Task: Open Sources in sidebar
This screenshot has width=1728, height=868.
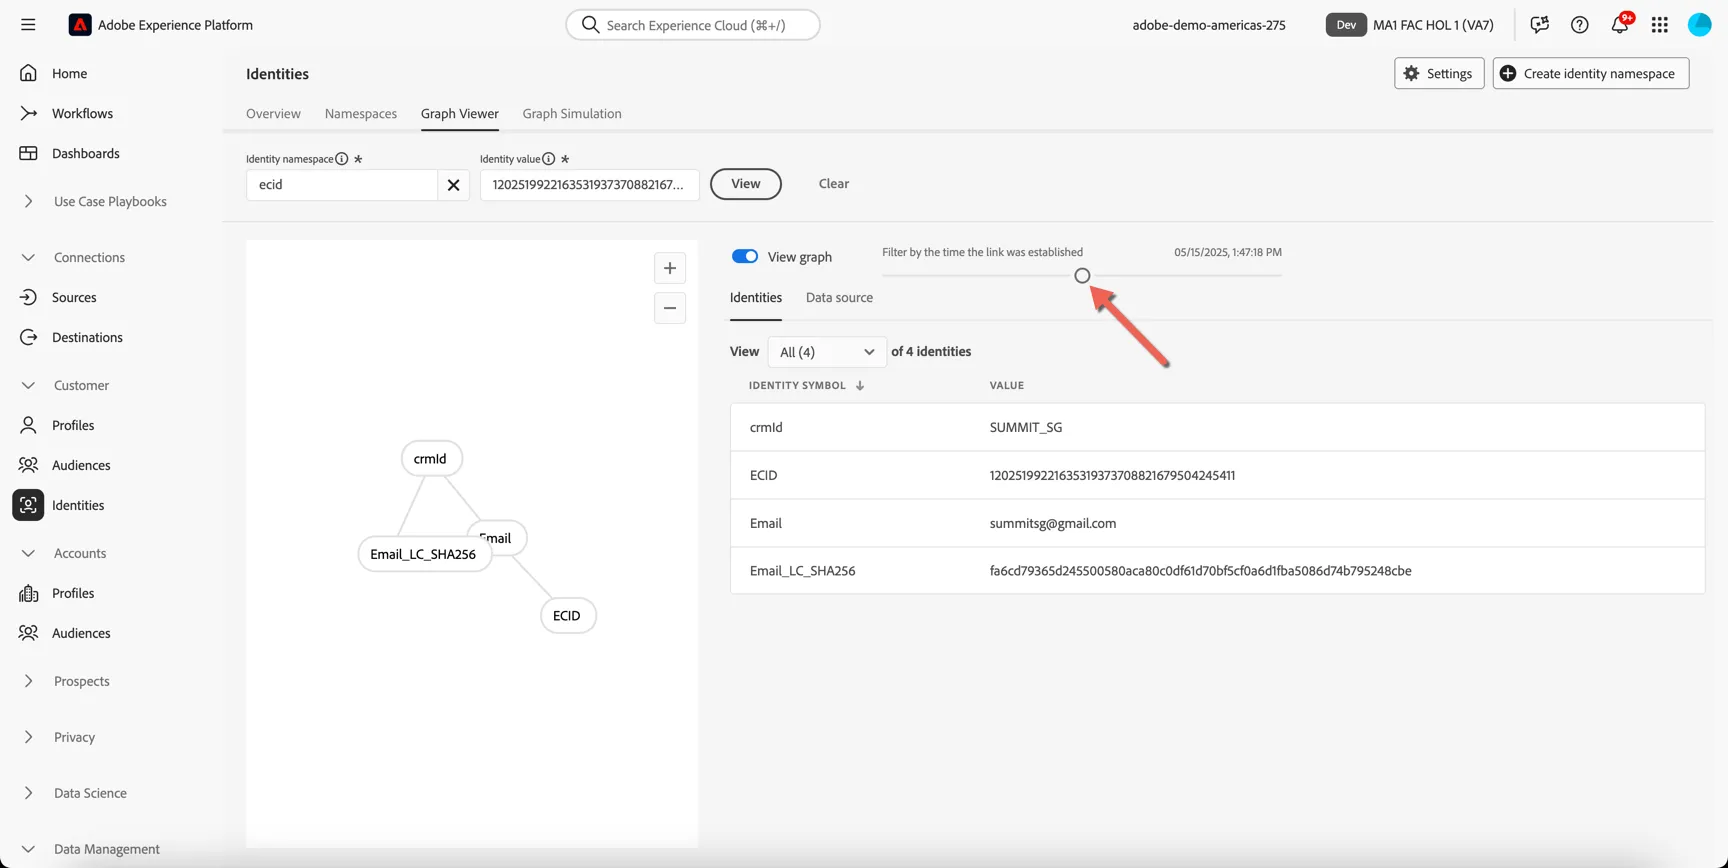Action: coord(74,297)
